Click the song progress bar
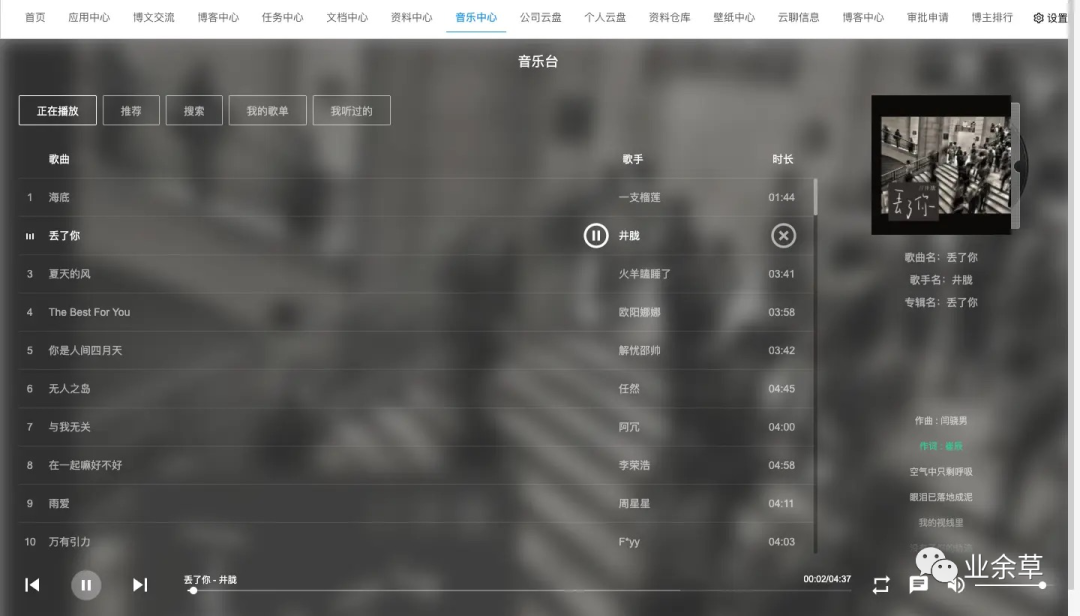The height and width of the screenshot is (616, 1080). [517, 591]
